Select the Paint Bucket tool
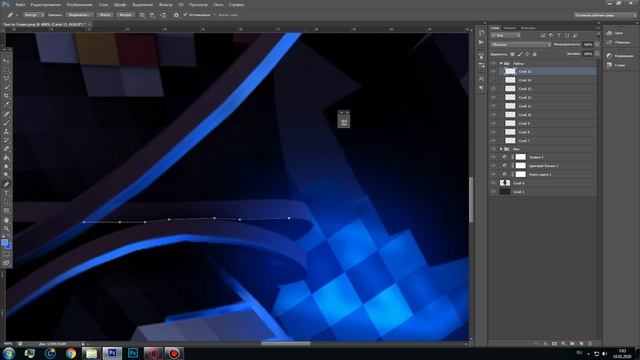This screenshot has height=360, width=640. [6, 158]
